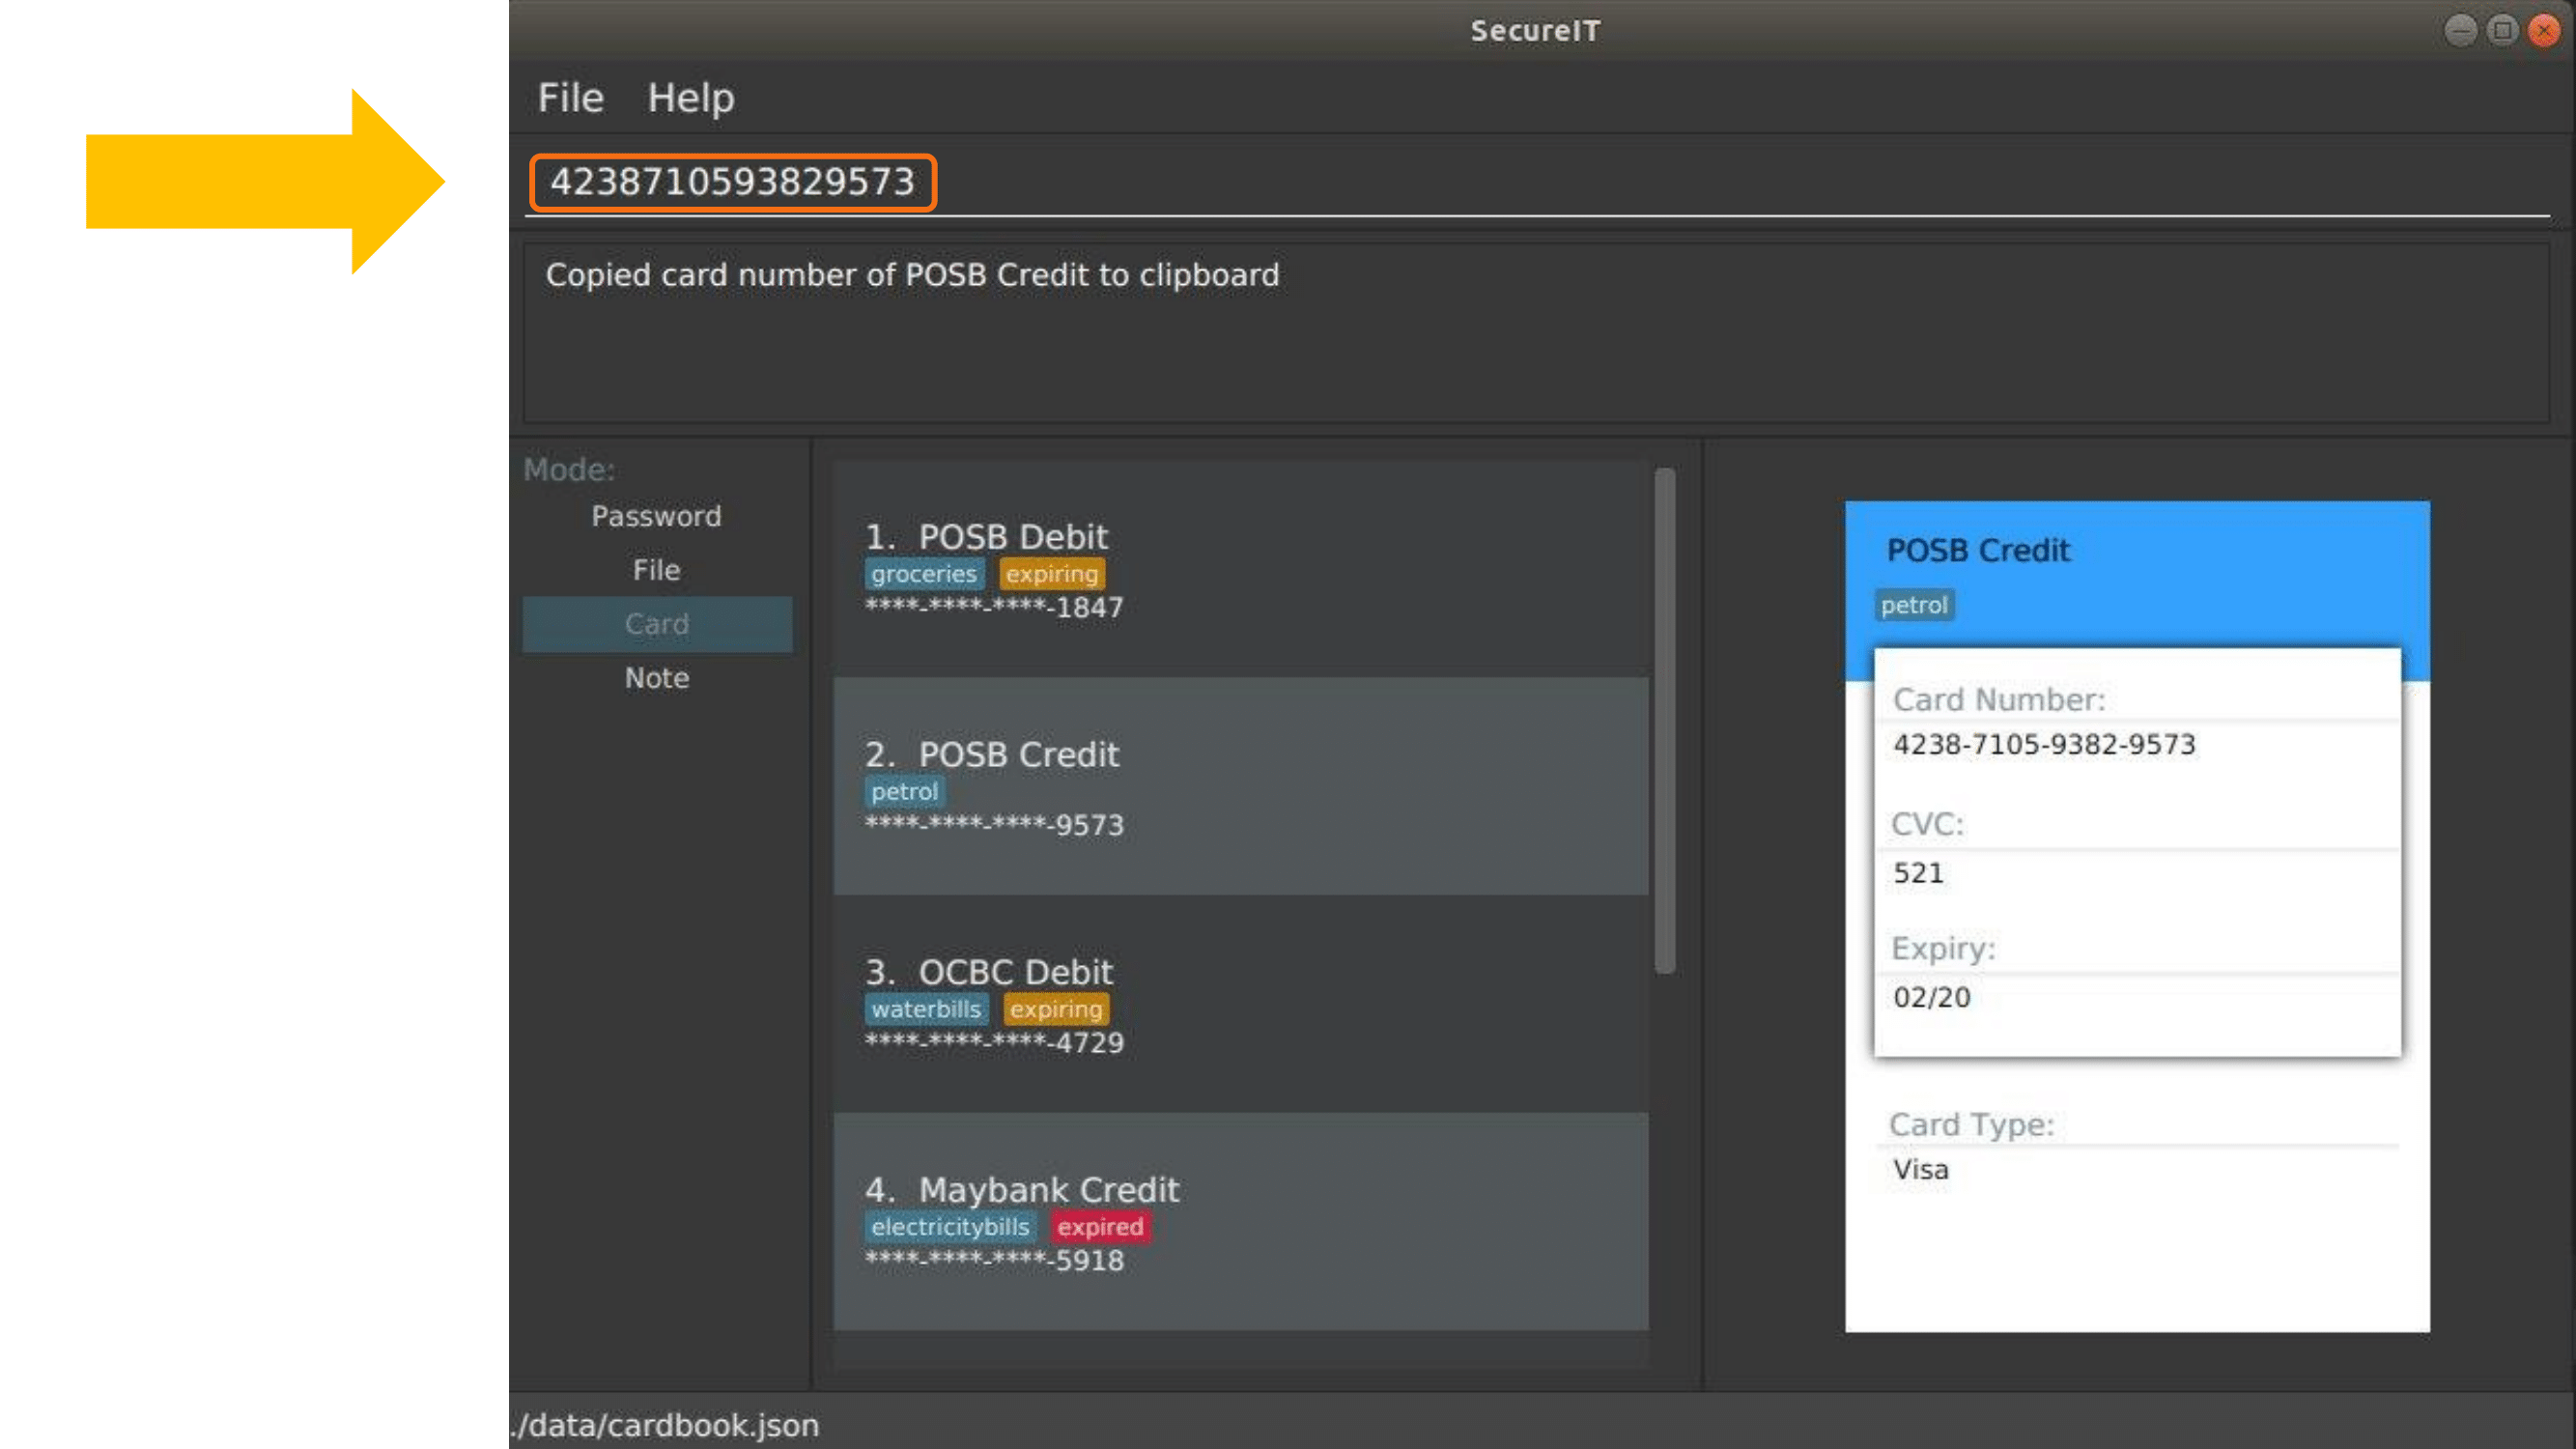Click the card list scrollbar
Image resolution: width=2576 pixels, height=1449 pixels.
tap(1664, 720)
